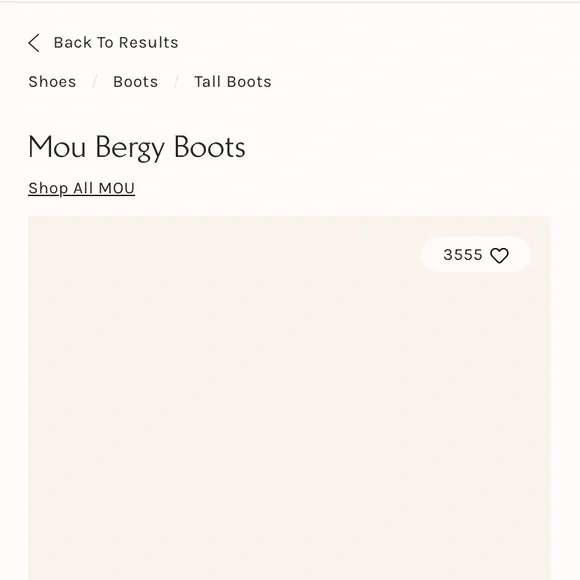
Task: Click the slash before Tall Boots
Action: (x=176, y=82)
